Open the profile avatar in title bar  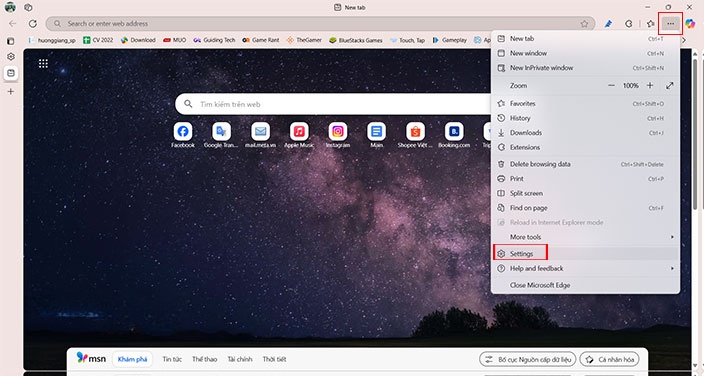10,7
